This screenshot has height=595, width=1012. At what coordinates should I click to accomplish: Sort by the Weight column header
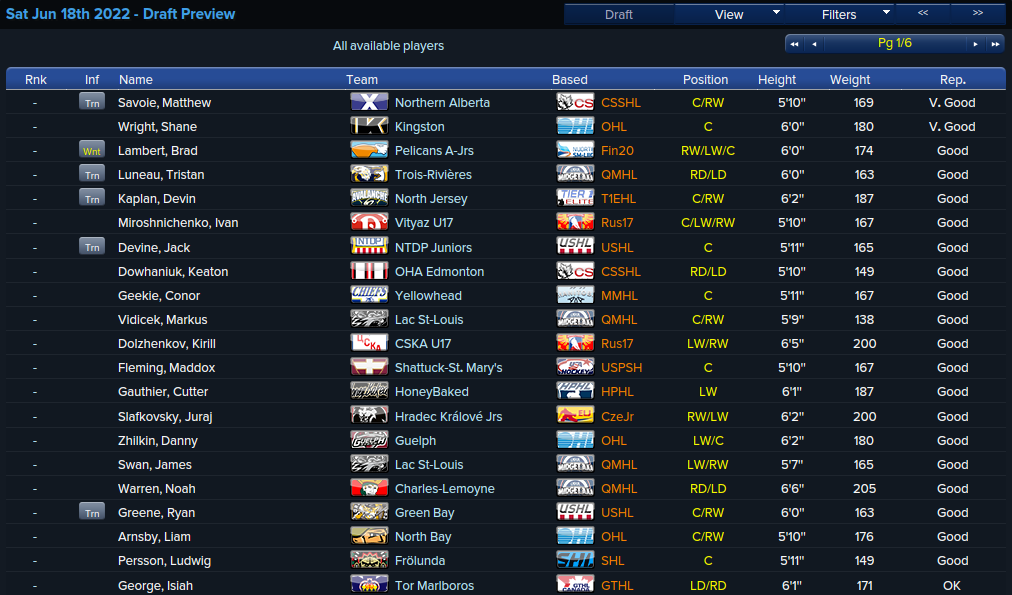(849, 79)
